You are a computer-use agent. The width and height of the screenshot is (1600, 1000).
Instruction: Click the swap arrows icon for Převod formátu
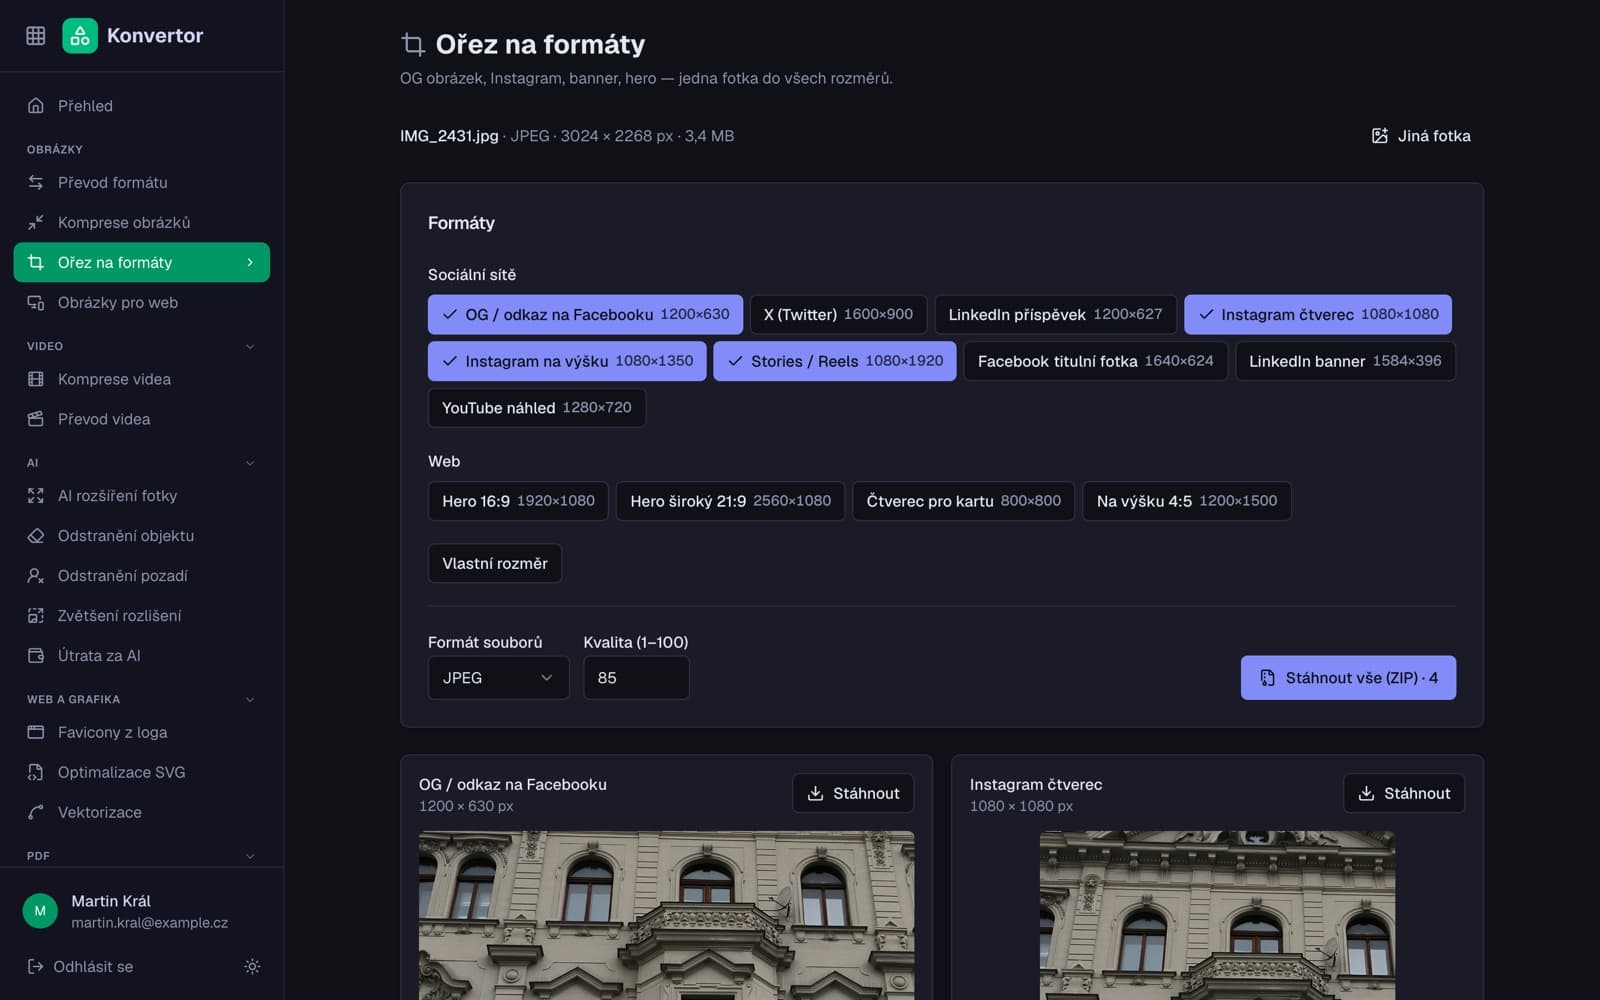tap(36, 182)
